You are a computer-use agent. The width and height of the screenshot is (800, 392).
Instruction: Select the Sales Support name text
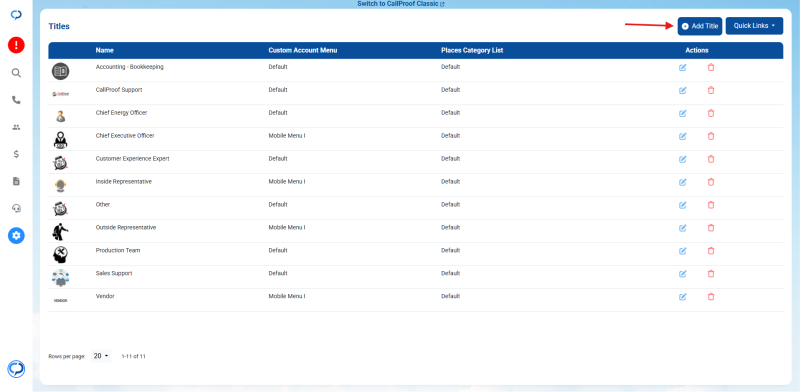pyautogui.click(x=114, y=274)
